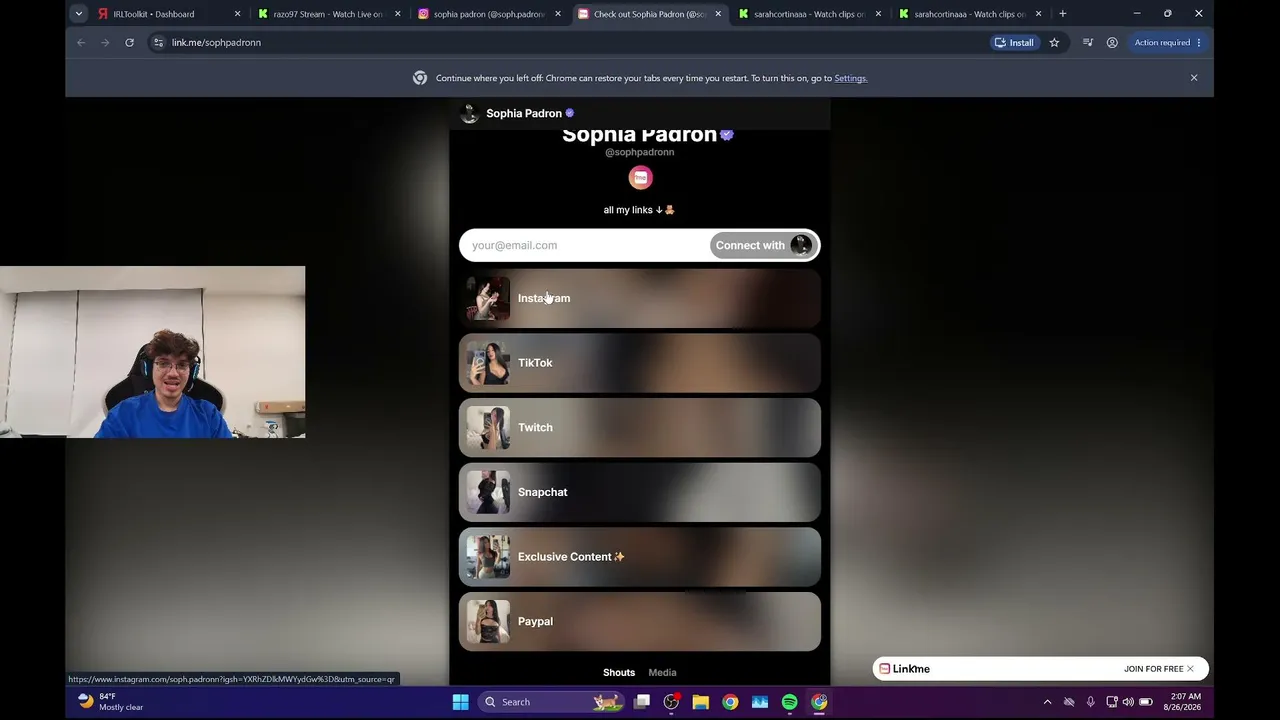Close the sophia padron Instagram tab
The width and height of the screenshot is (1280, 720).
(557, 14)
